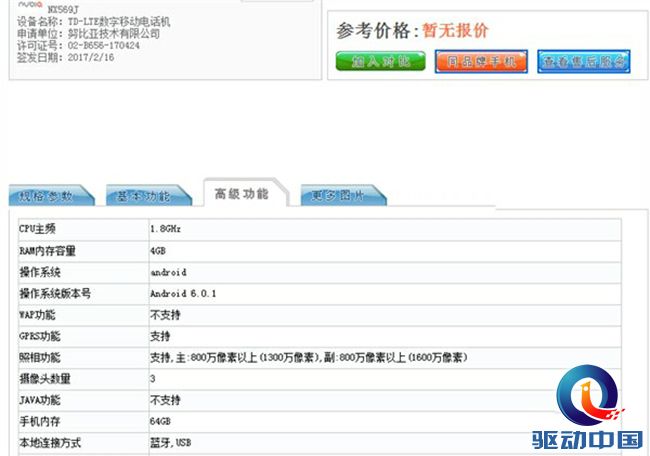Click the 设备名称 TD-LTE数字移动电话机 line
This screenshot has width=650, height=456.
point(94,22)
